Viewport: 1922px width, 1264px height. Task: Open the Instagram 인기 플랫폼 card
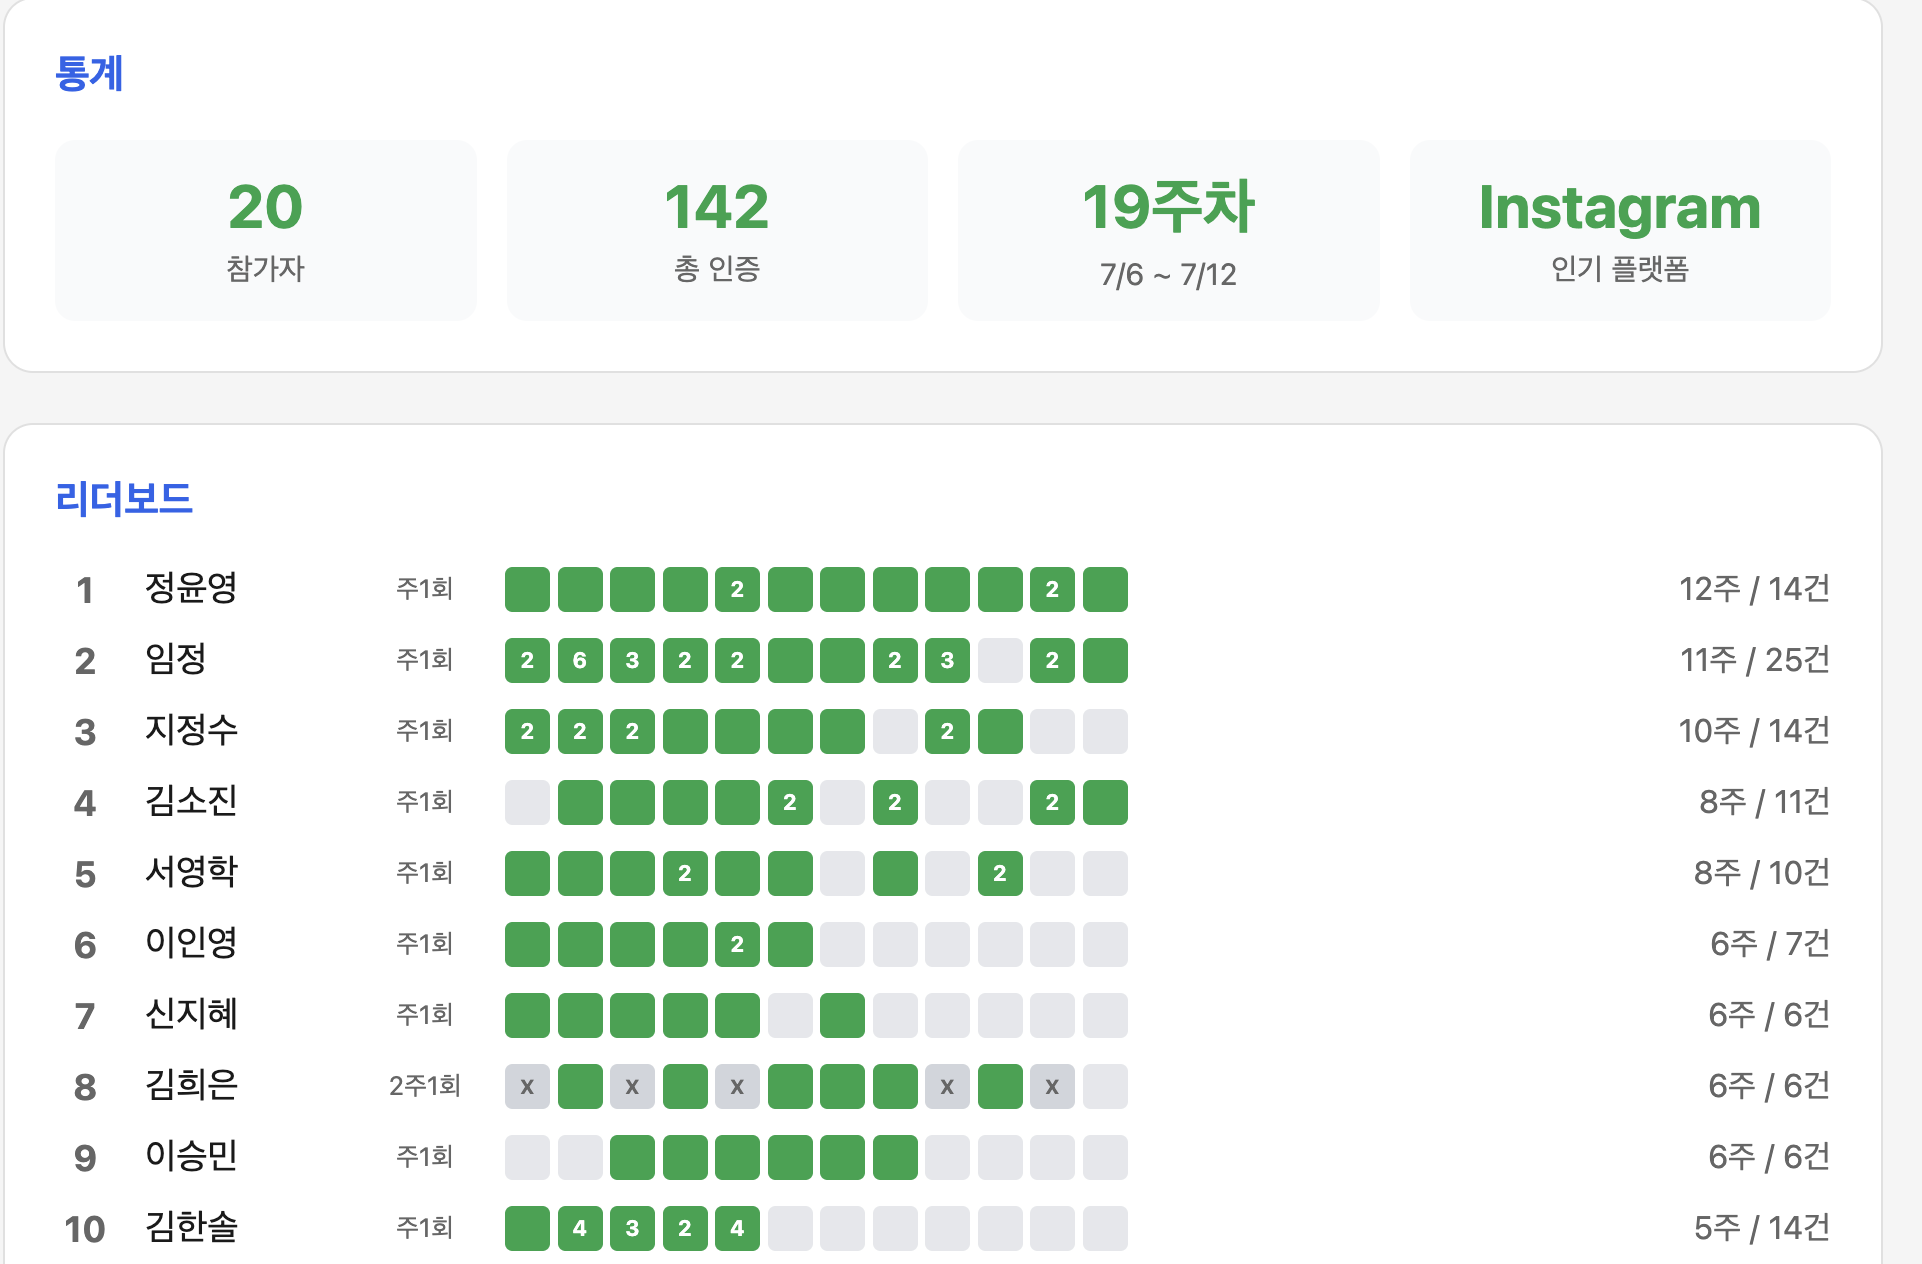1620,230
